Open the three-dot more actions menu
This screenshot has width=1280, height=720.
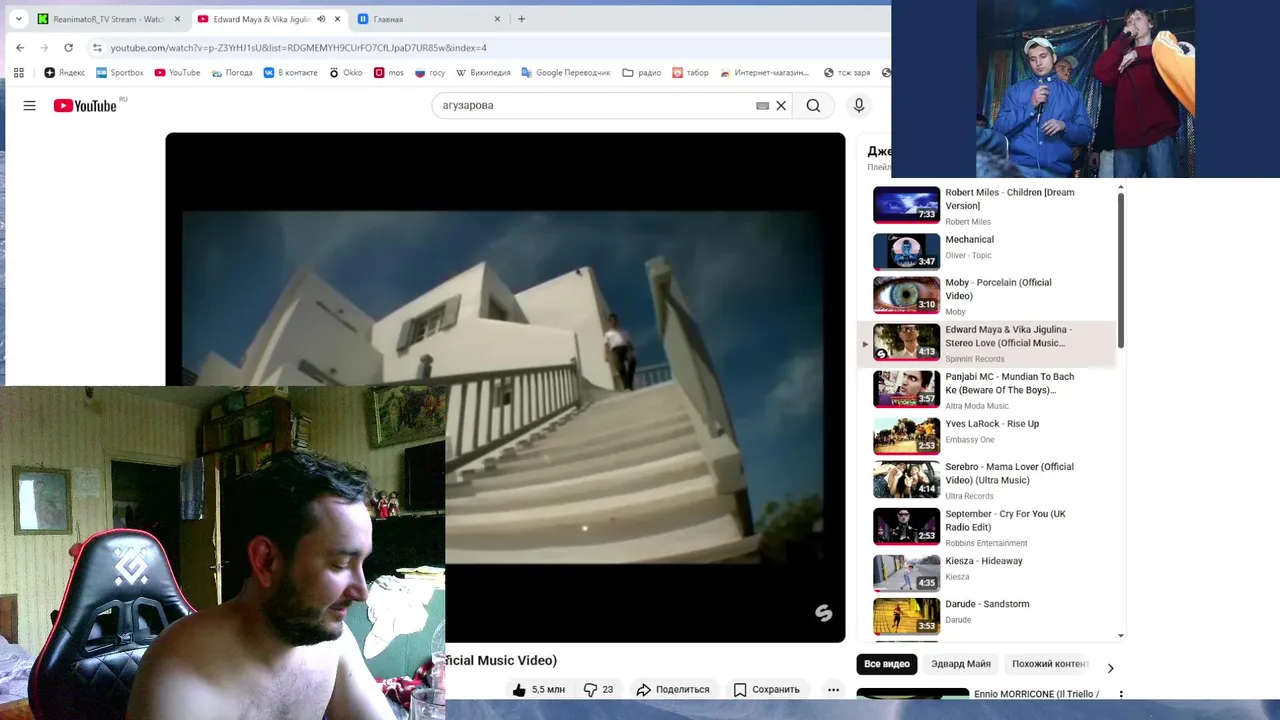point(833,689)
